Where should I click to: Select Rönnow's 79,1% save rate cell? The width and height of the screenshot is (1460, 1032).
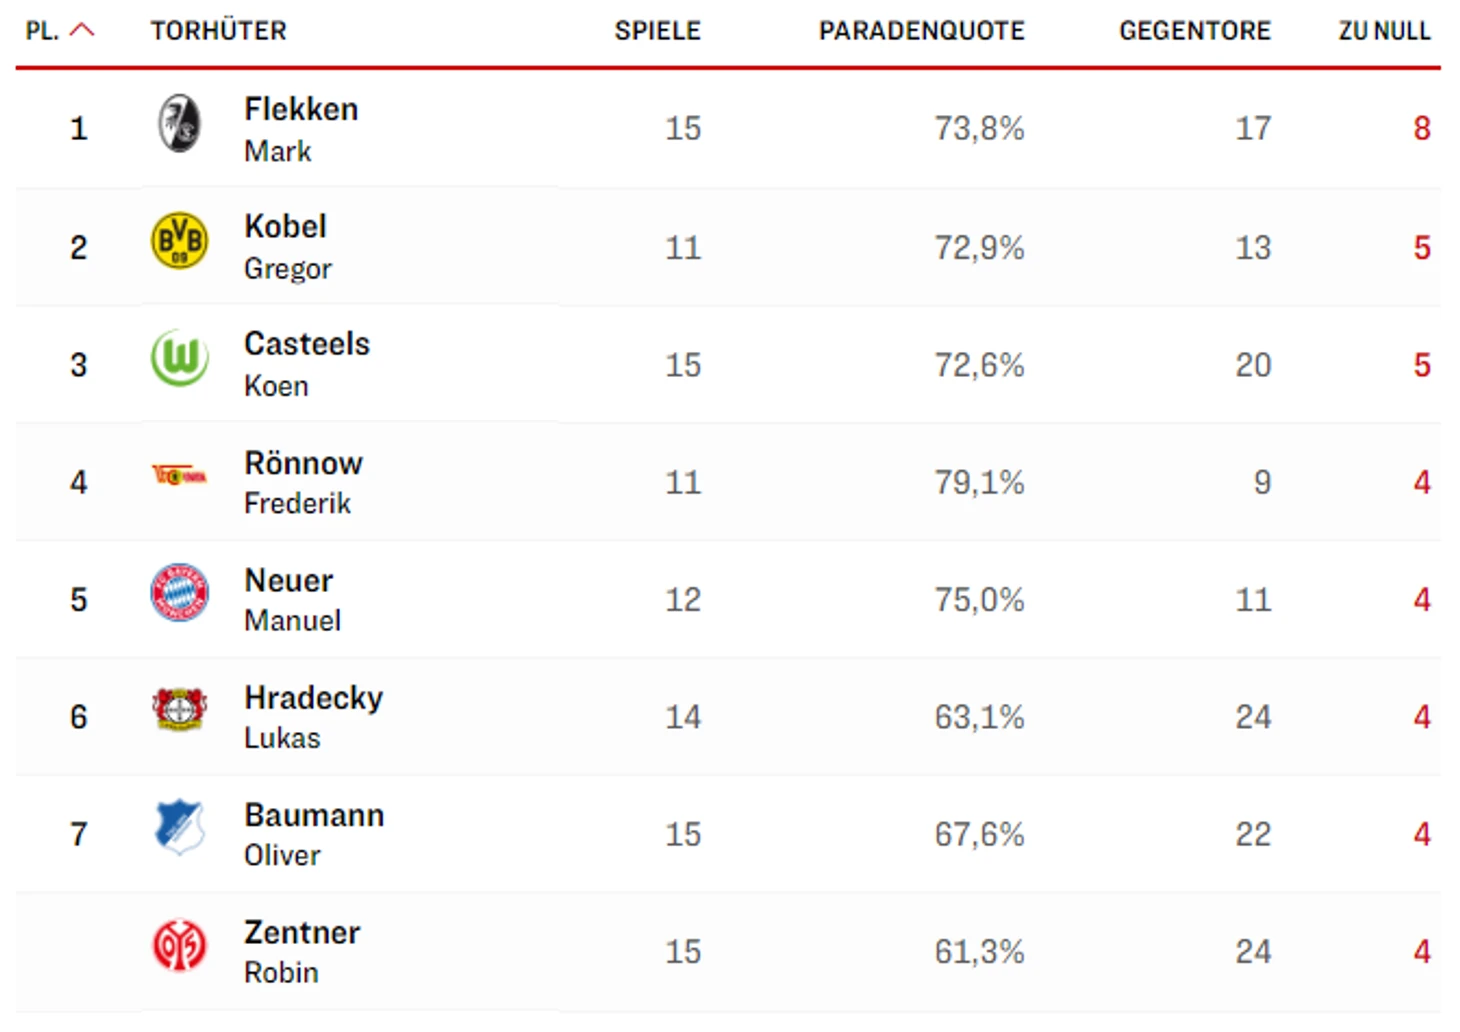[x=979, y=483]
